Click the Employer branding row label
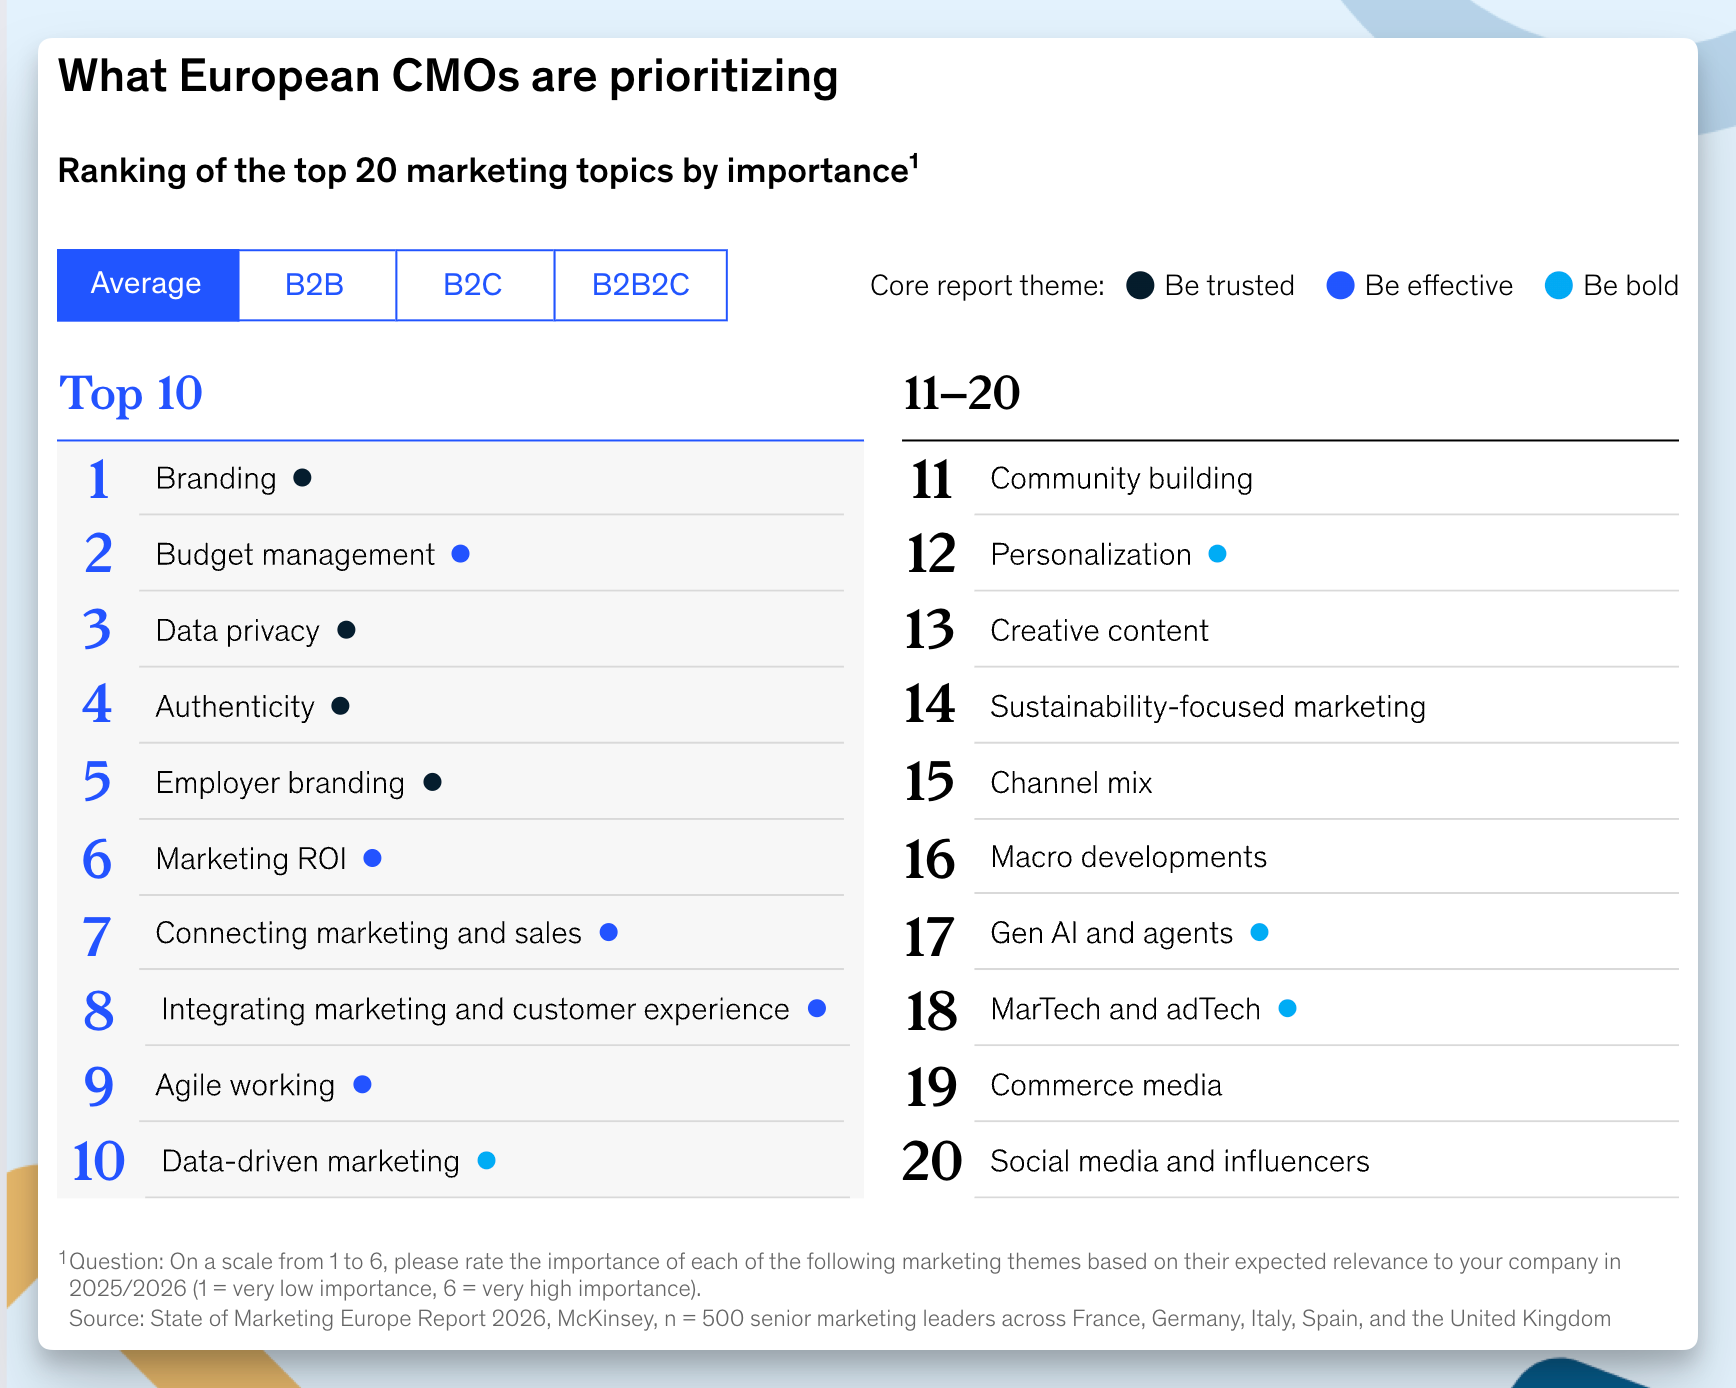This screenshot has height=1388, width=1736. [x=280, y=783]
